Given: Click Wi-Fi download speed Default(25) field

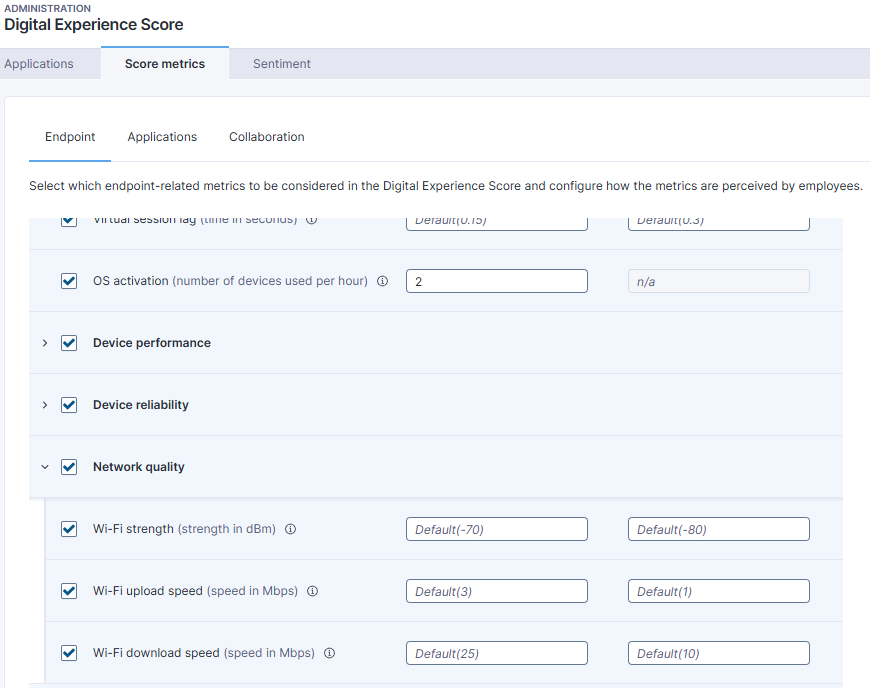Looking at the screenshot, I should [x=496, y=654].
